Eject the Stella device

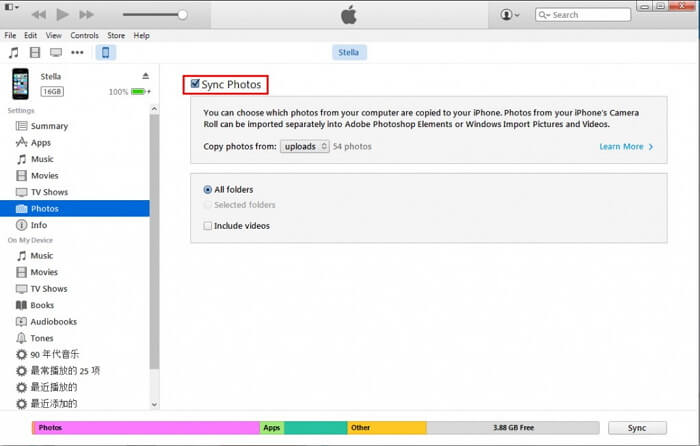coord(146,76)
